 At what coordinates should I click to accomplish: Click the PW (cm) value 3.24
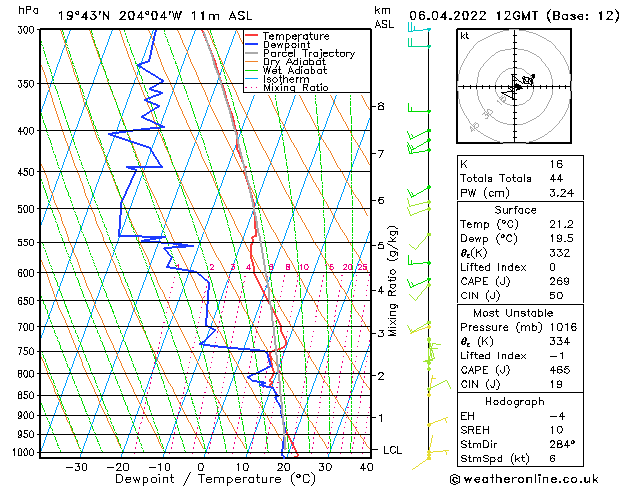tap(561, 193)
